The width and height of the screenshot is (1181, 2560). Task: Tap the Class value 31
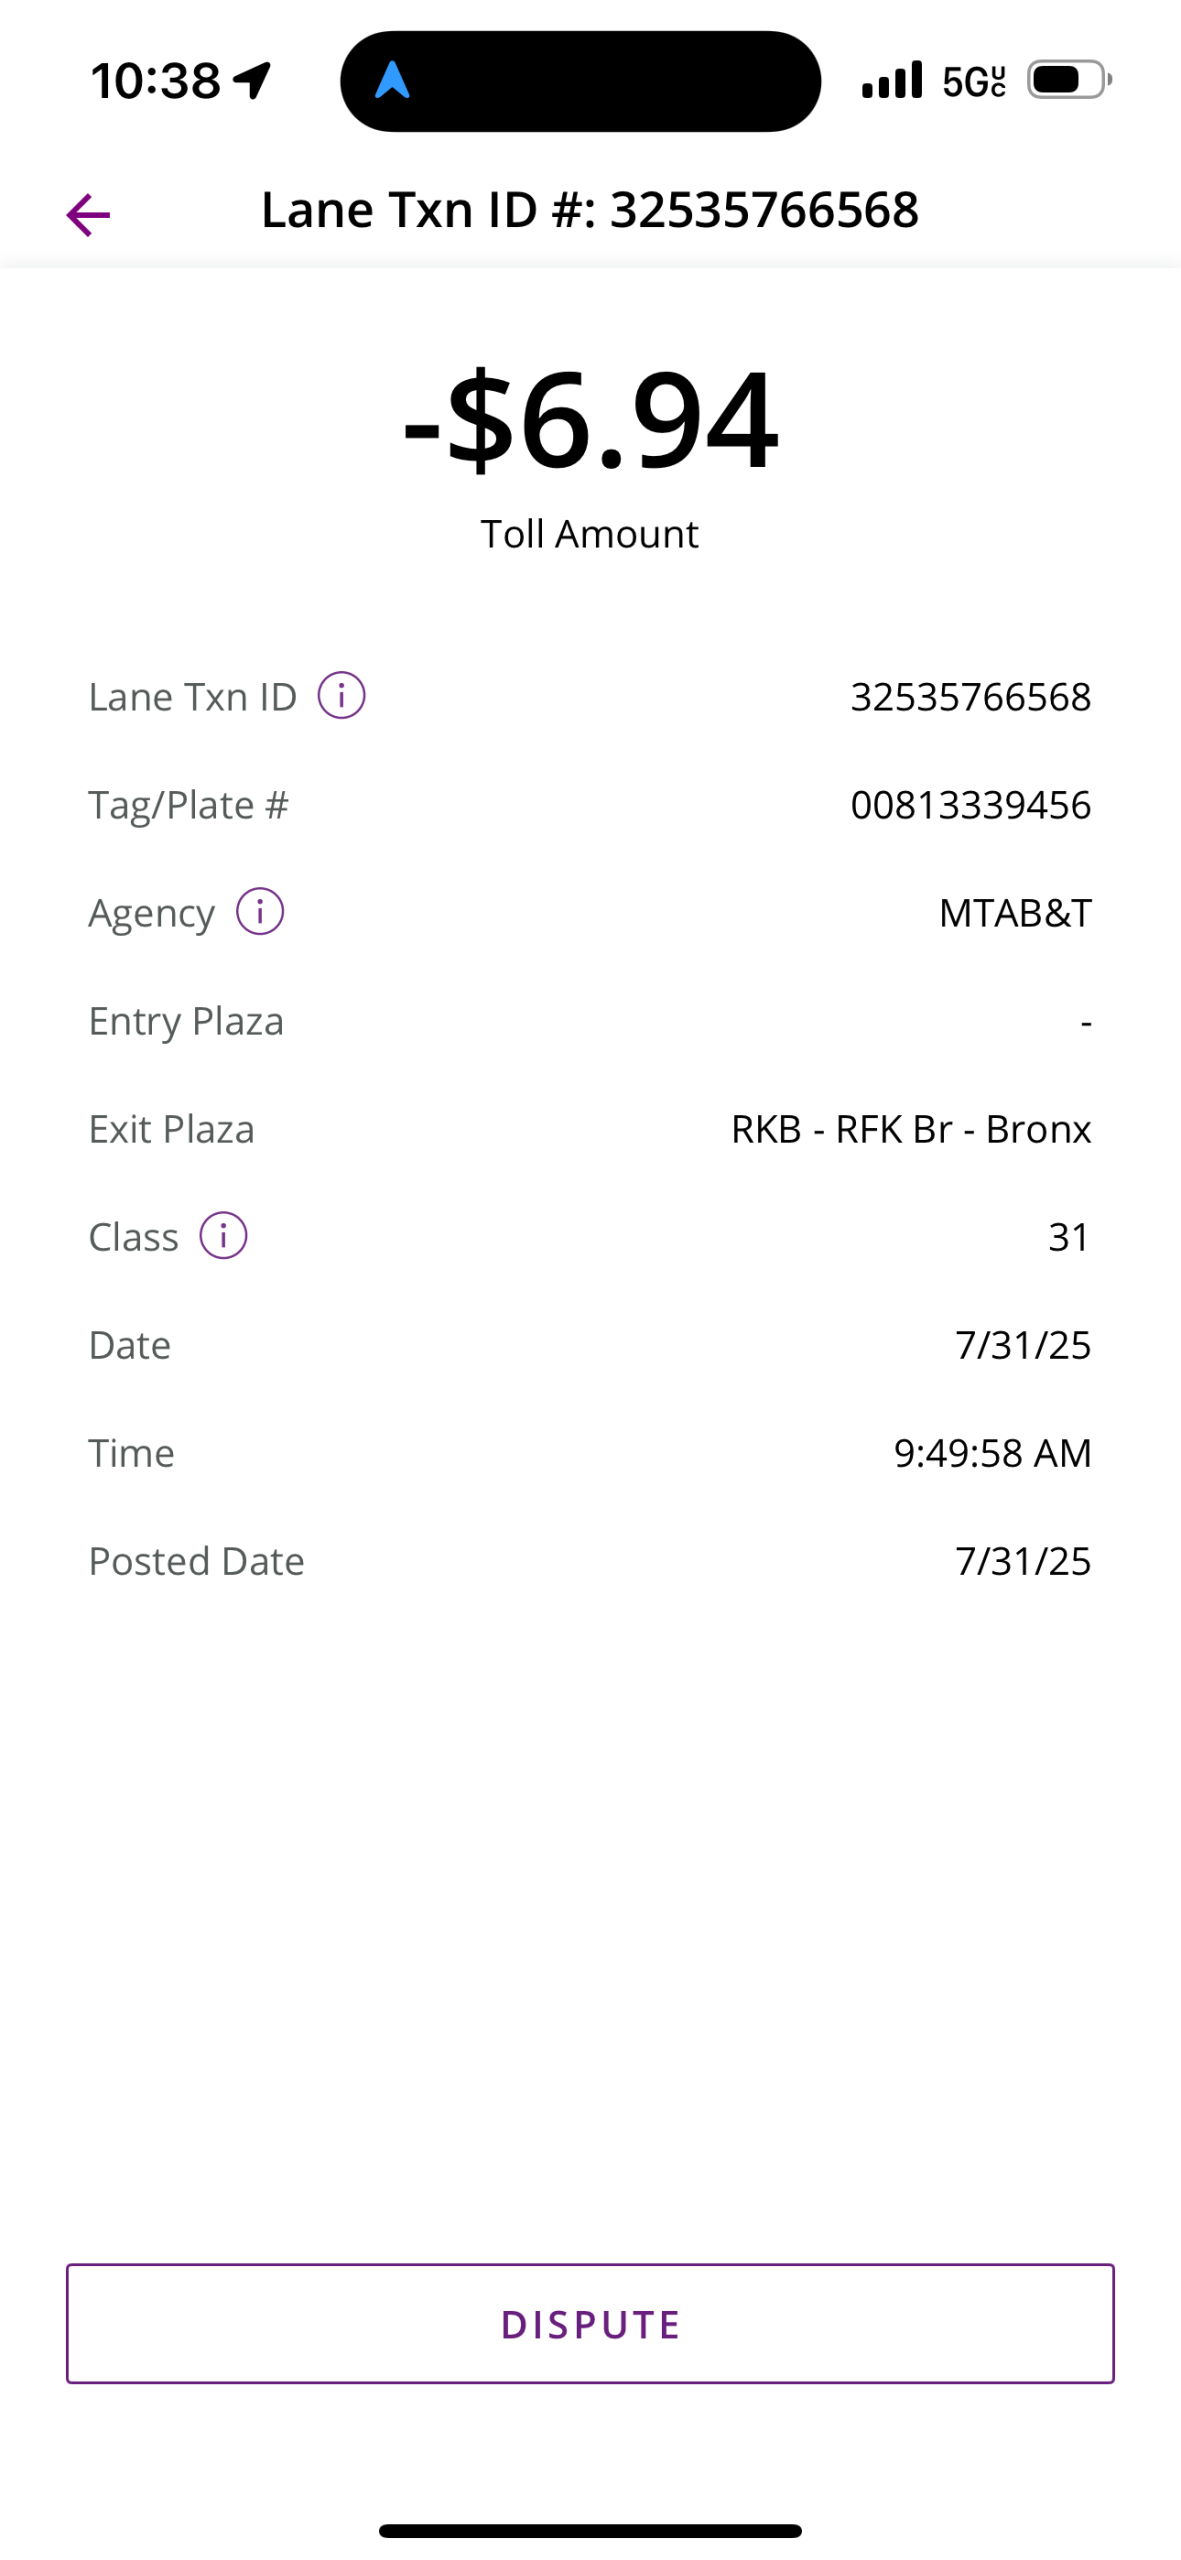pyautogui.click(x=1068, y=1237)
